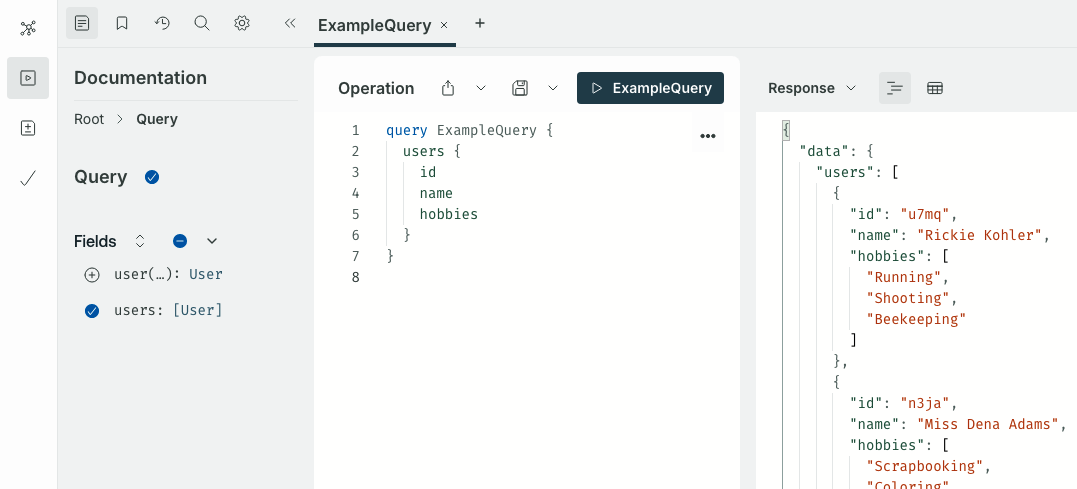Open the [User] return type link
Image resolution: width=1077 pixels, height=489 pixels.
(197, 310)
